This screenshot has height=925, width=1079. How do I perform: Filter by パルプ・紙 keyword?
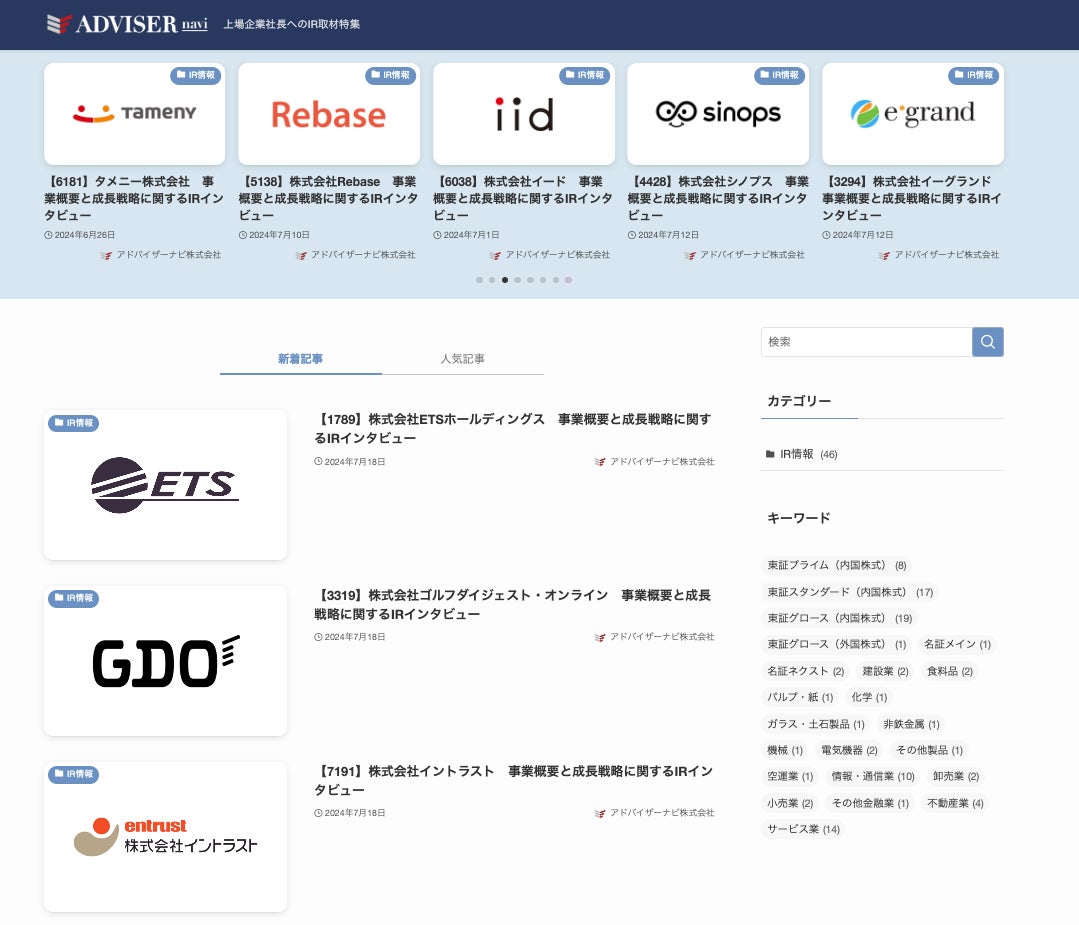(x=800, y=698)
